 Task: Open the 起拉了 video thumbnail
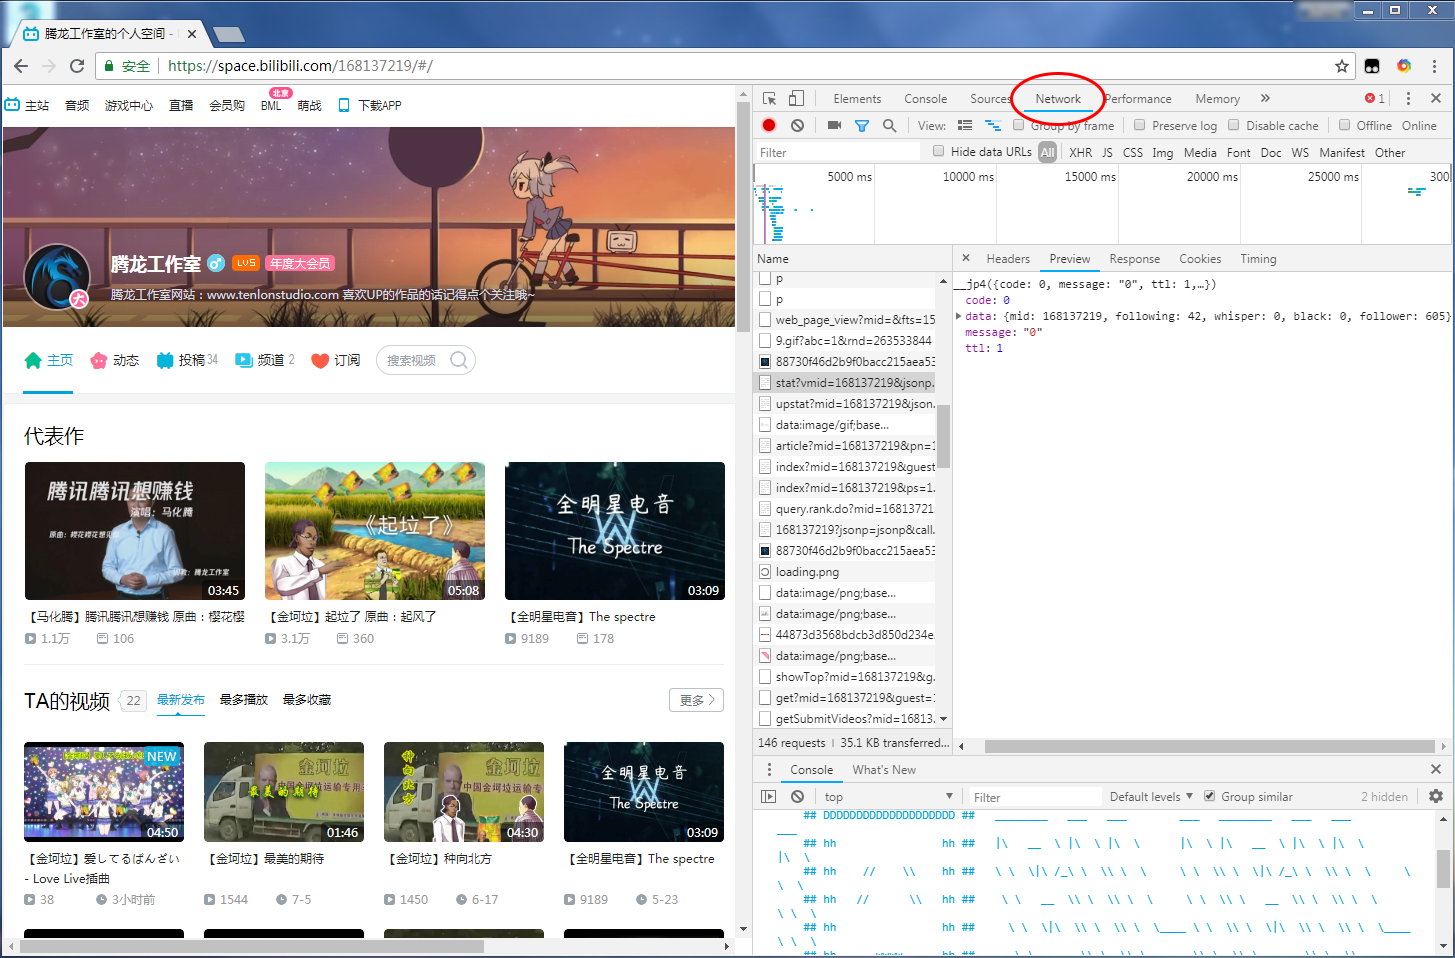click(x=375, y=531)
